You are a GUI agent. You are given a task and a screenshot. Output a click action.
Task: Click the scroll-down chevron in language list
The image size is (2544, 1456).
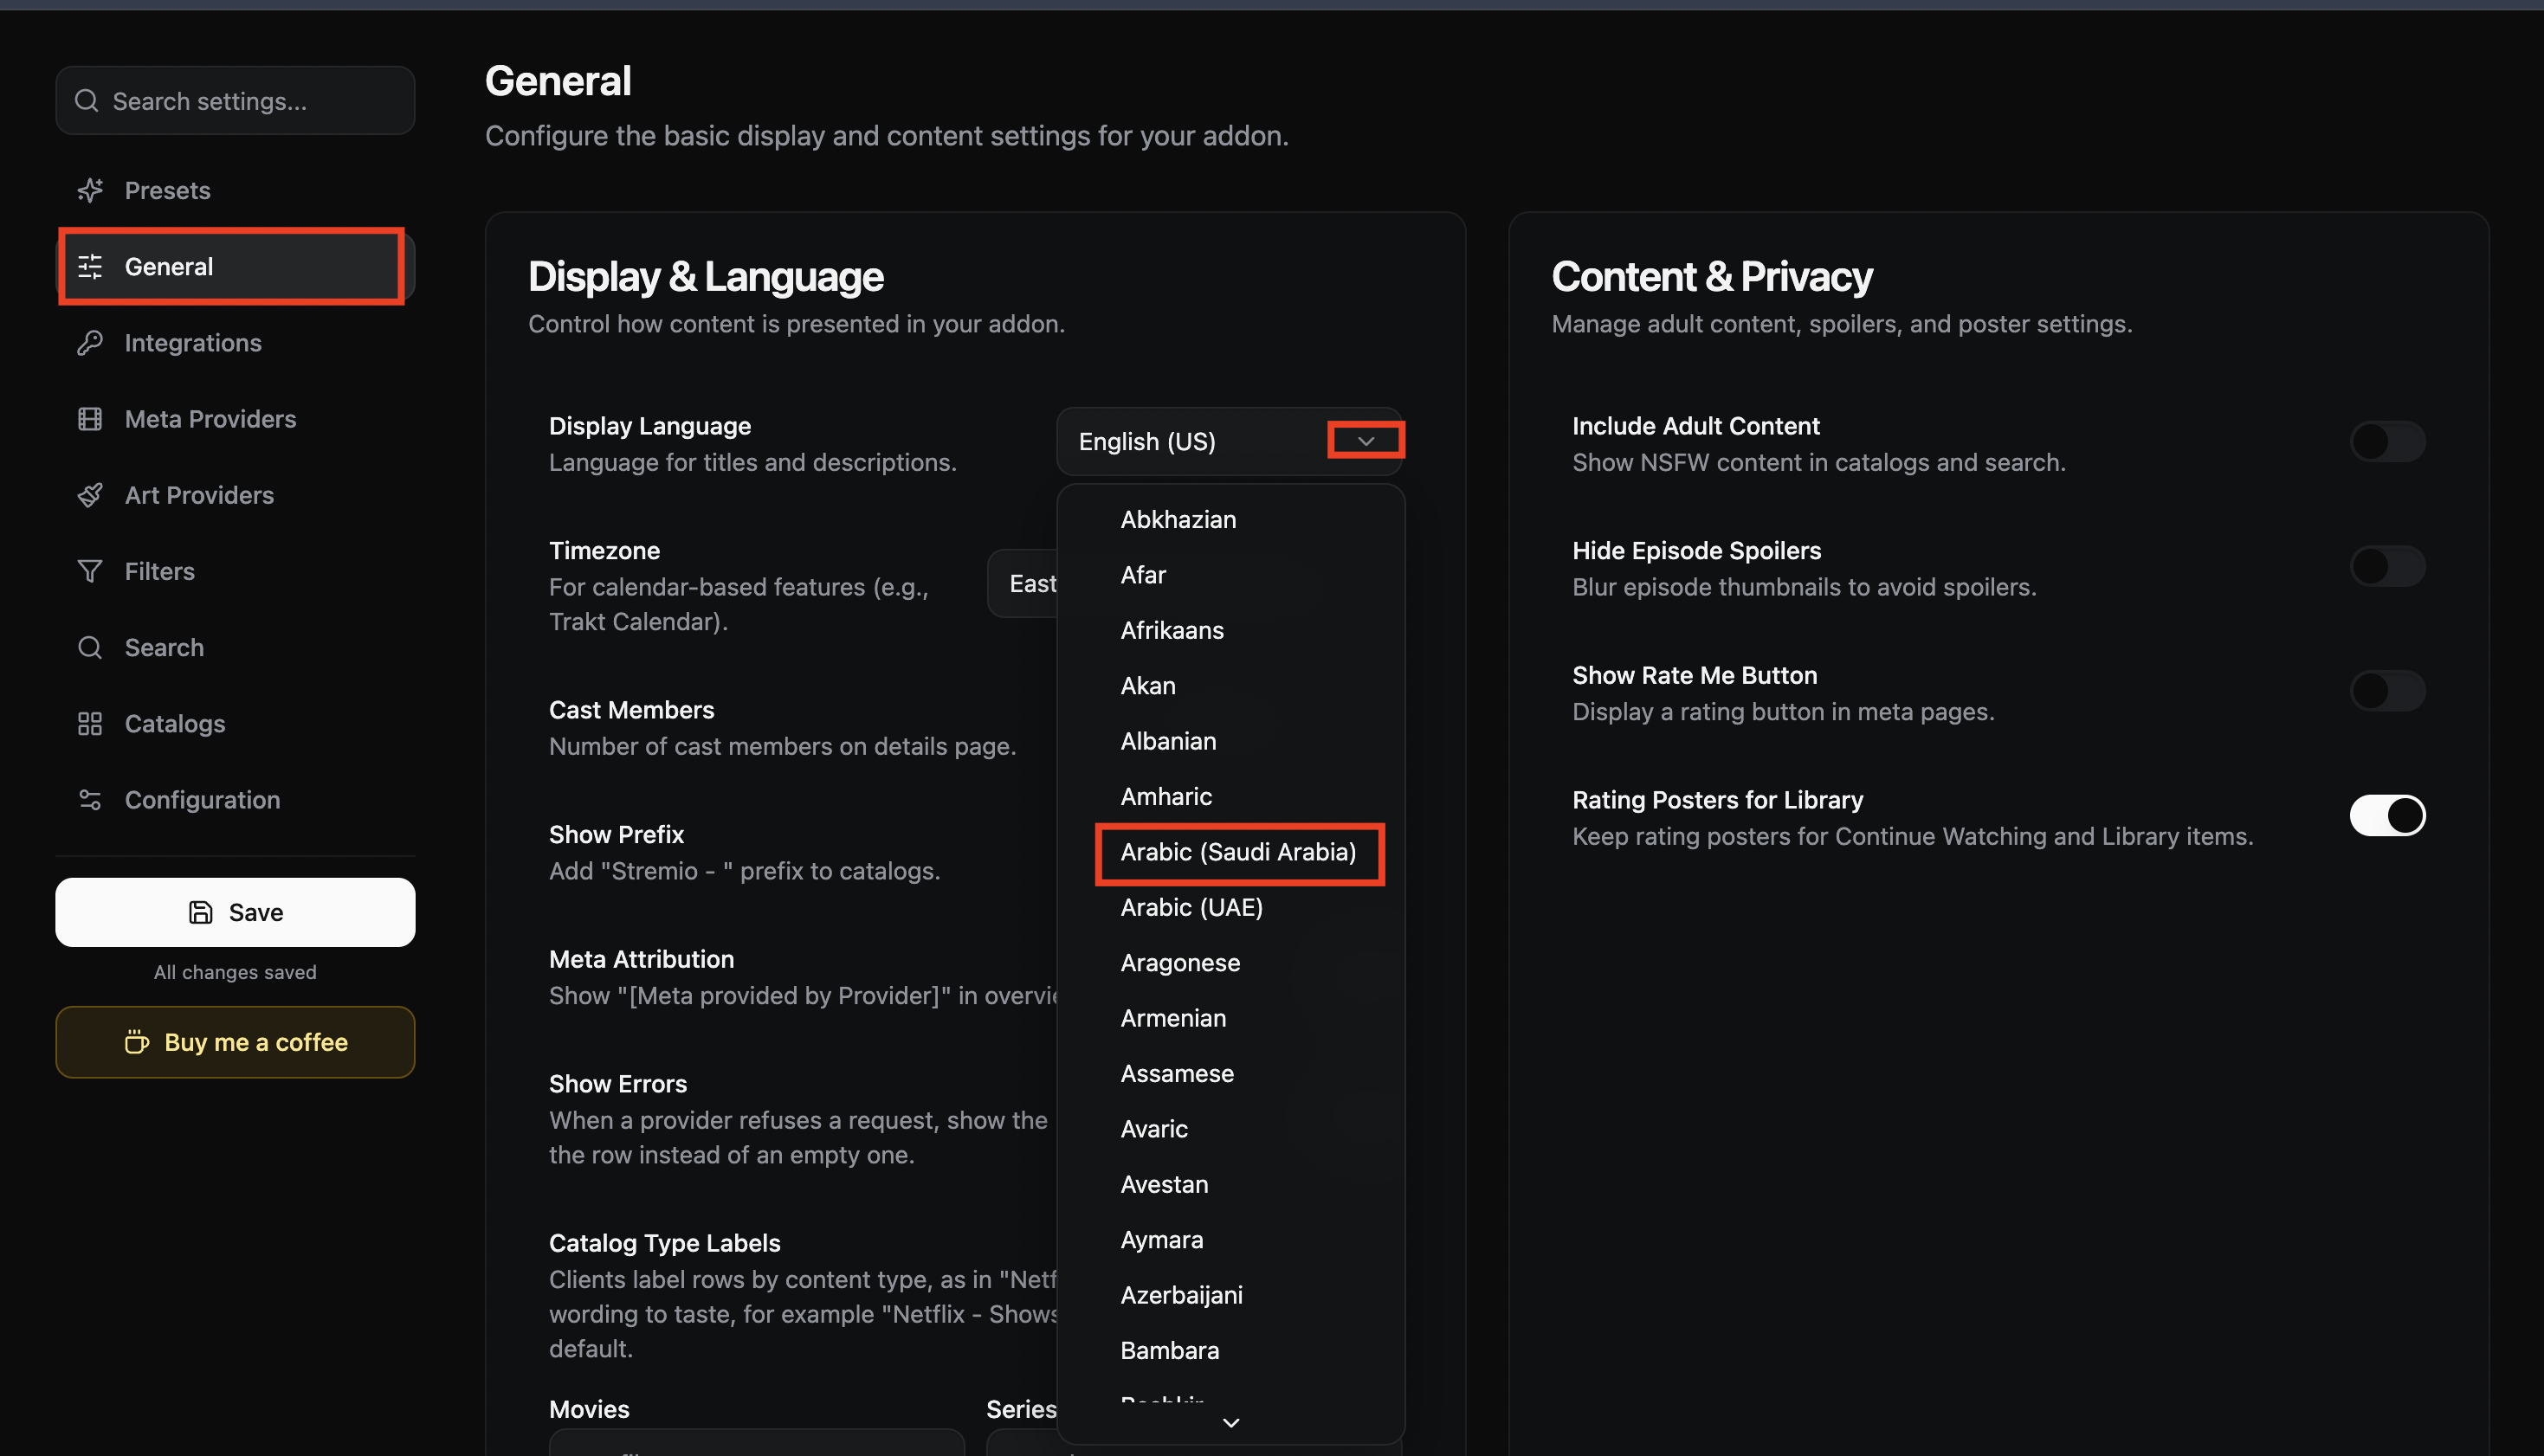1231,1422
